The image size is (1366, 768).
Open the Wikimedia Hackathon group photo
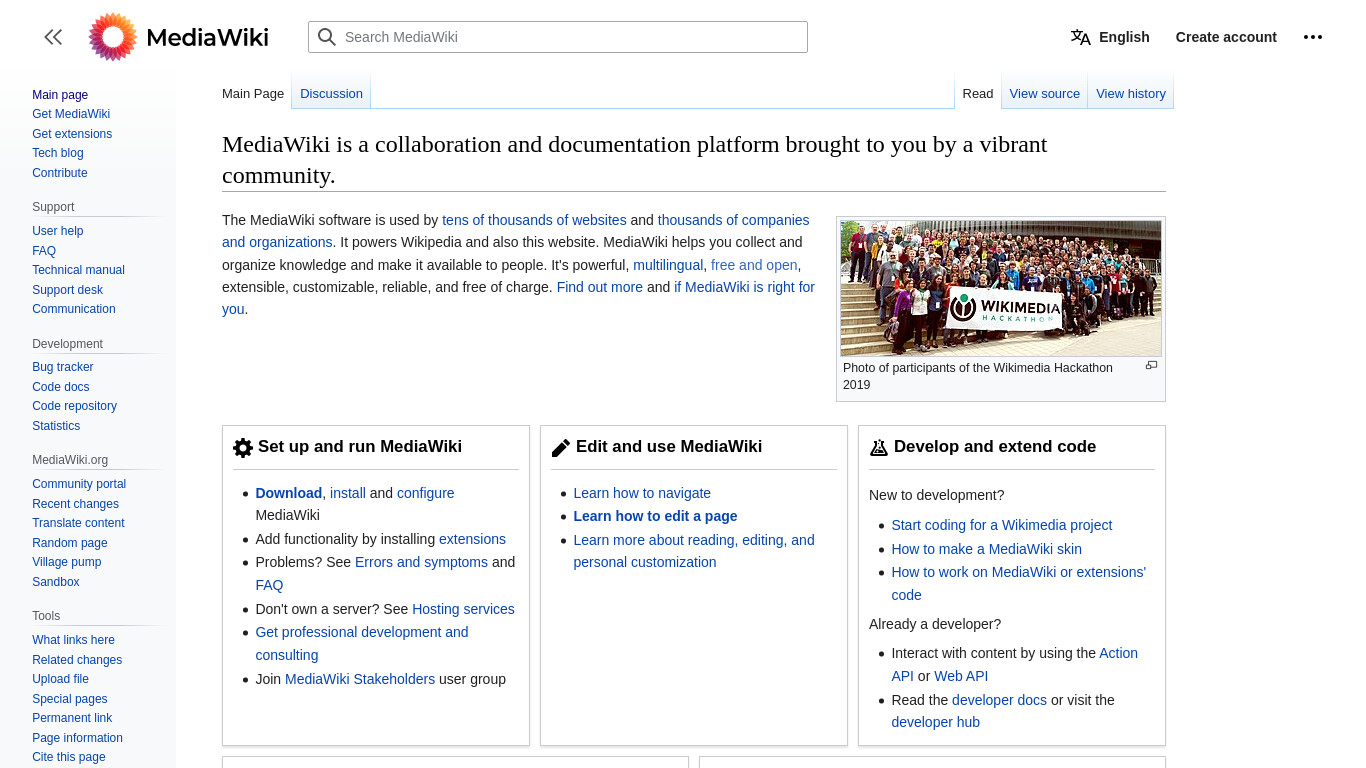click(x=1001, y=288)
